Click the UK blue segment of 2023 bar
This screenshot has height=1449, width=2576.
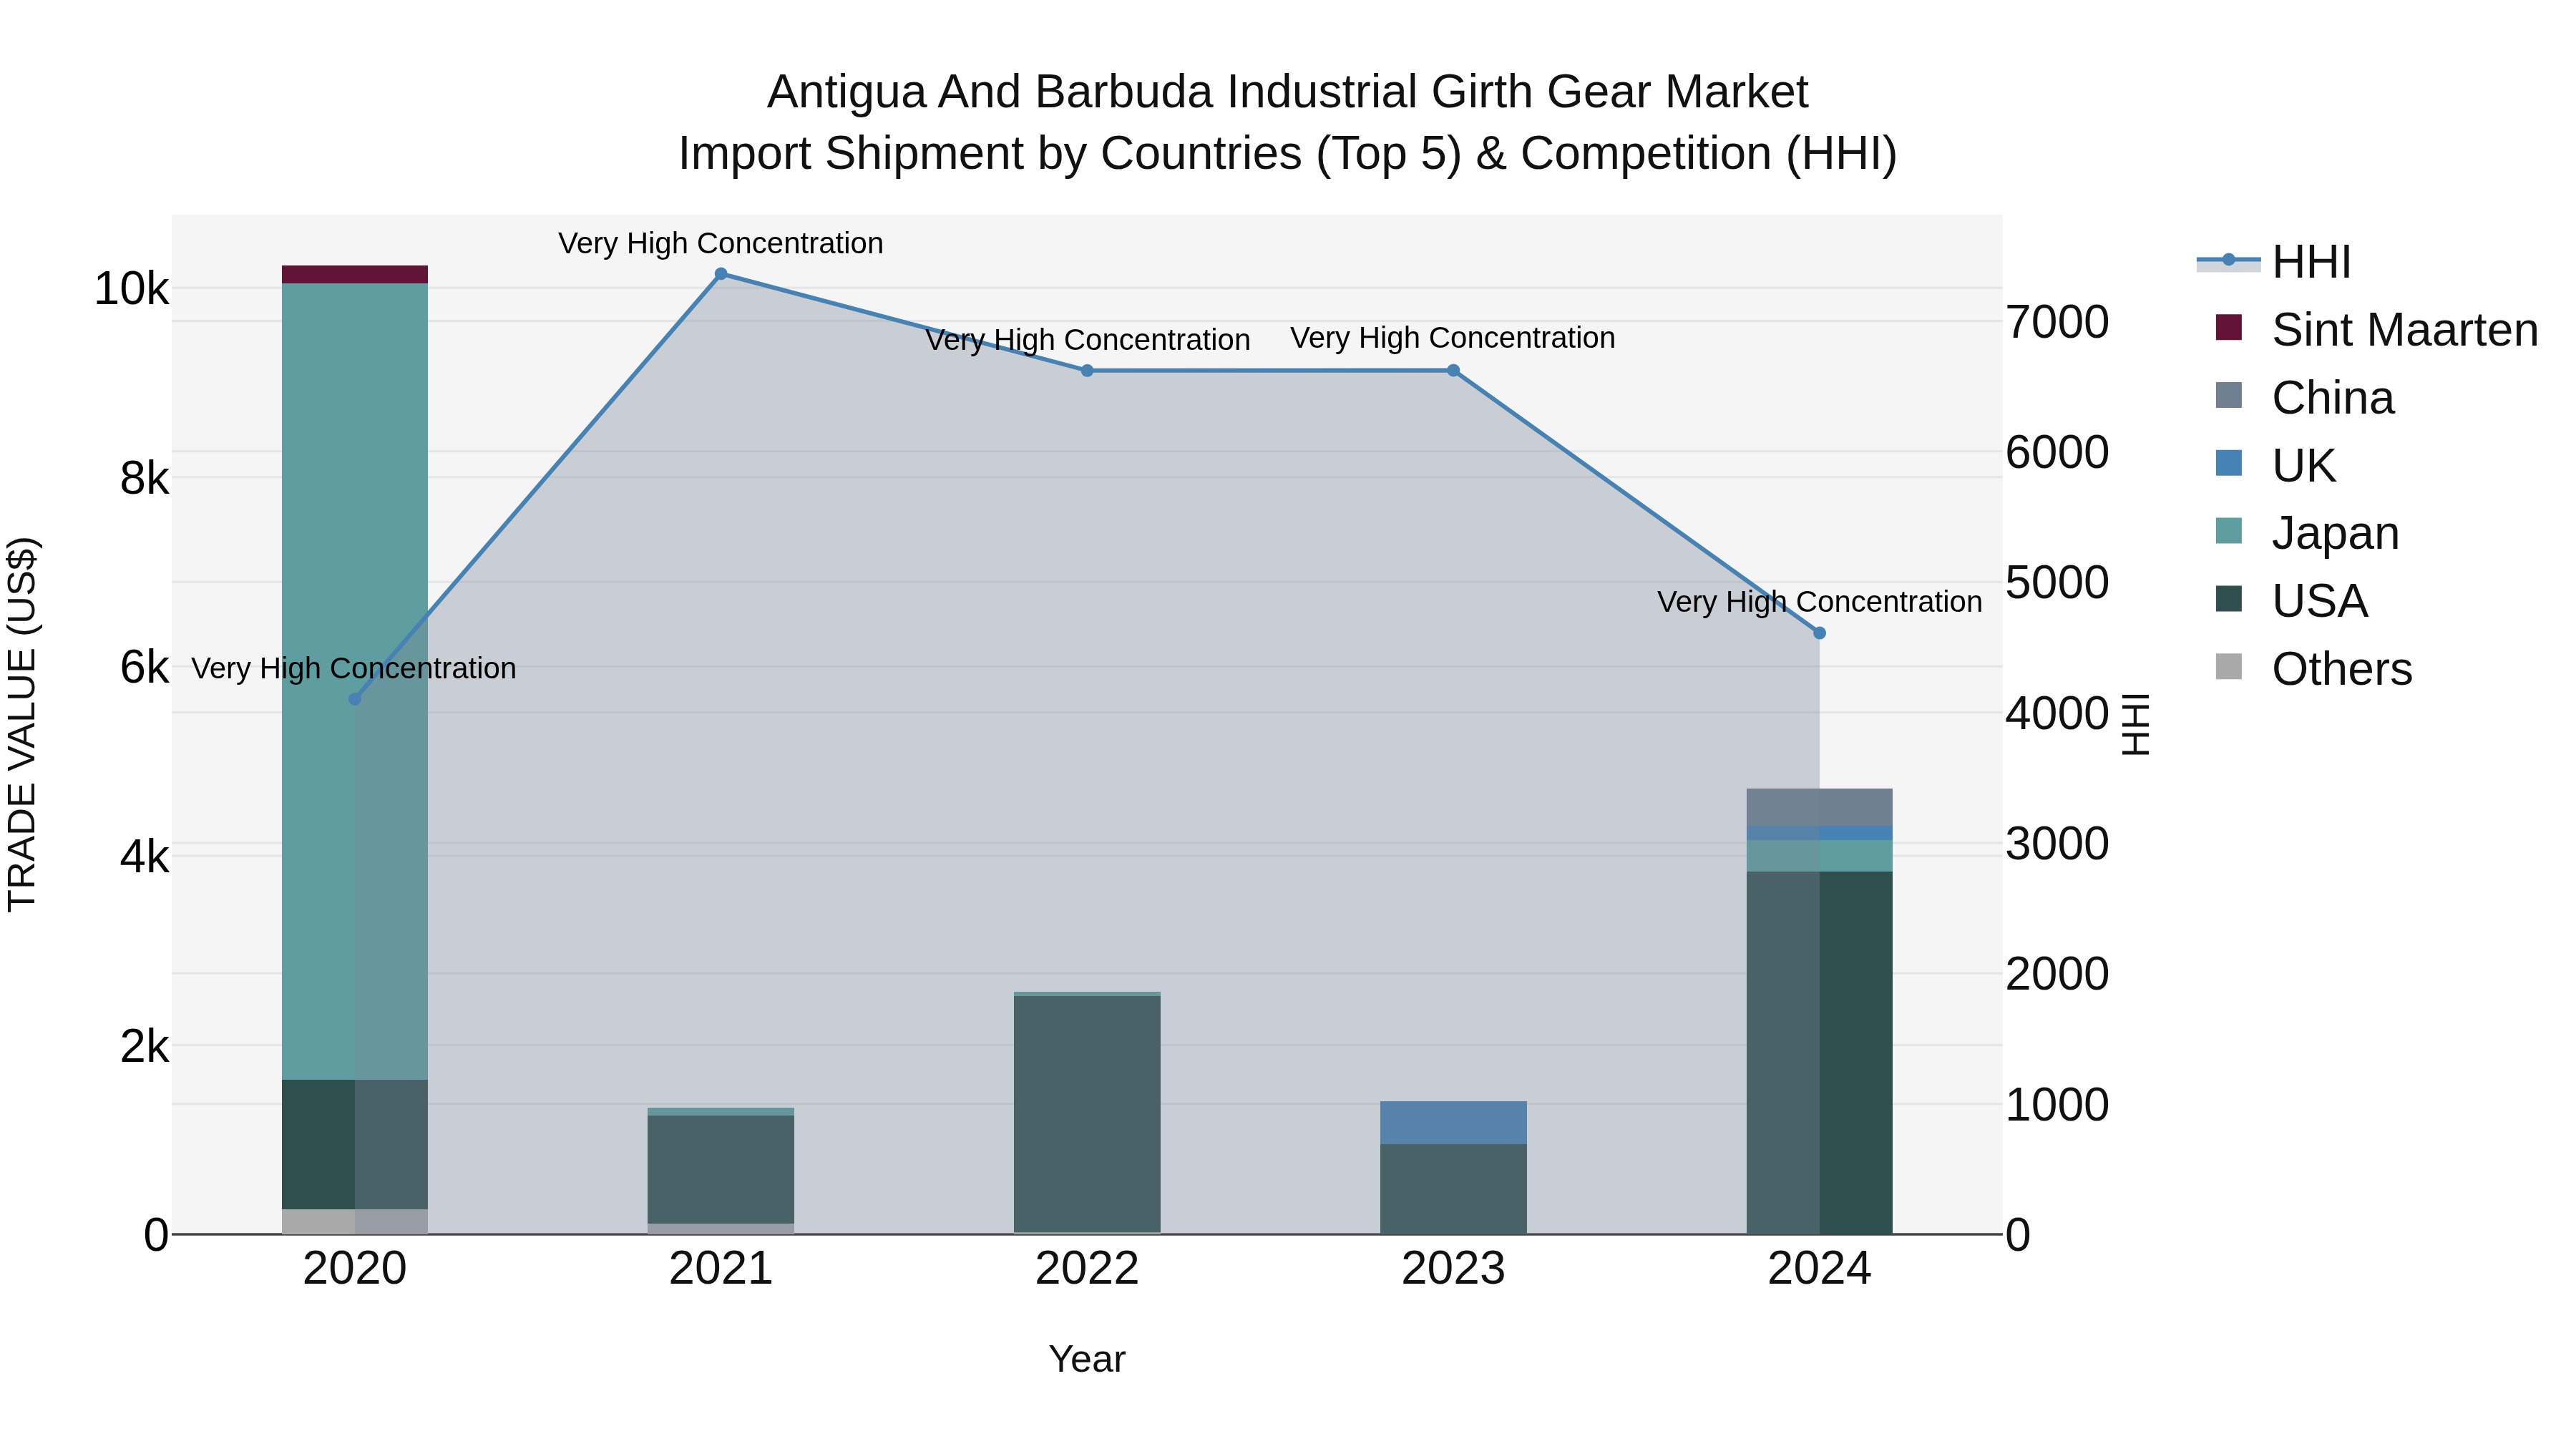1453,1123
